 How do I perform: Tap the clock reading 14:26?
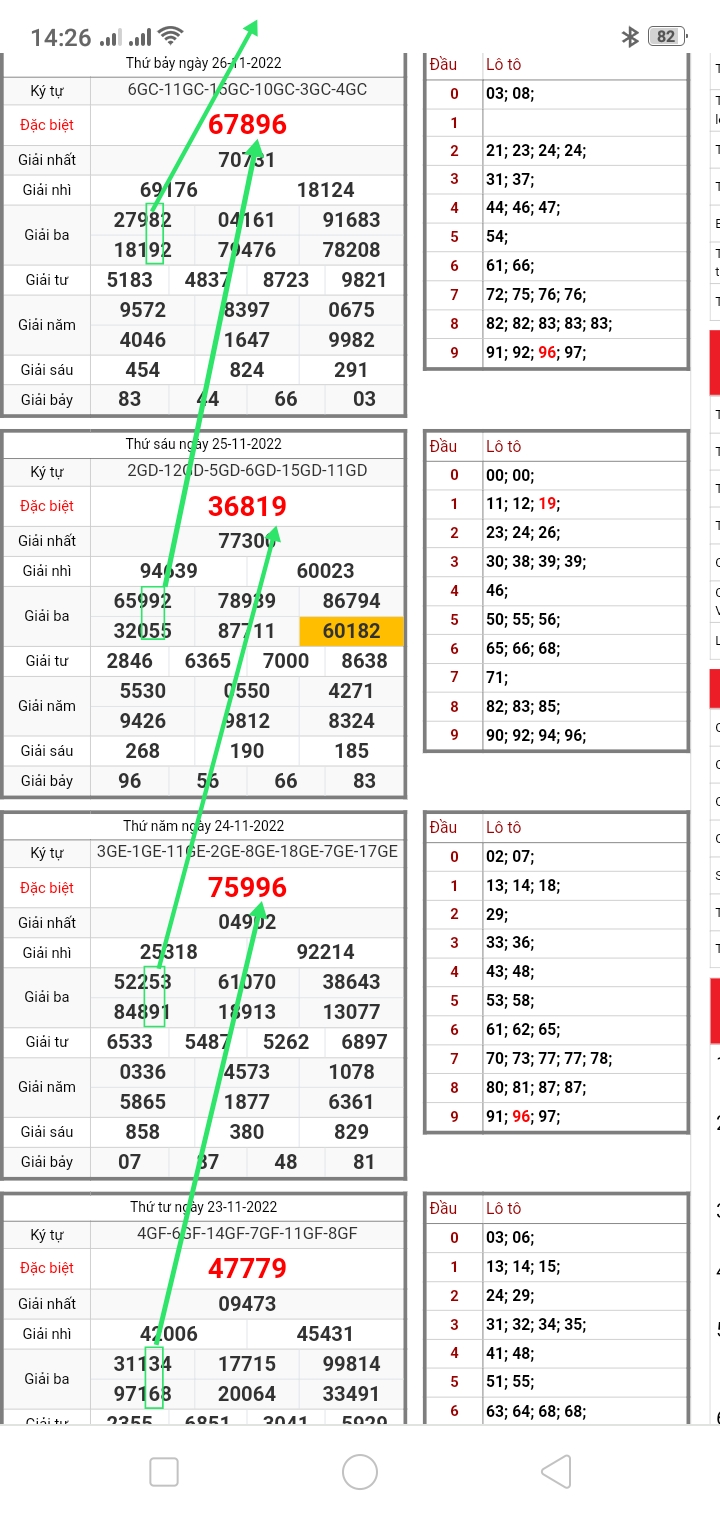61,38
